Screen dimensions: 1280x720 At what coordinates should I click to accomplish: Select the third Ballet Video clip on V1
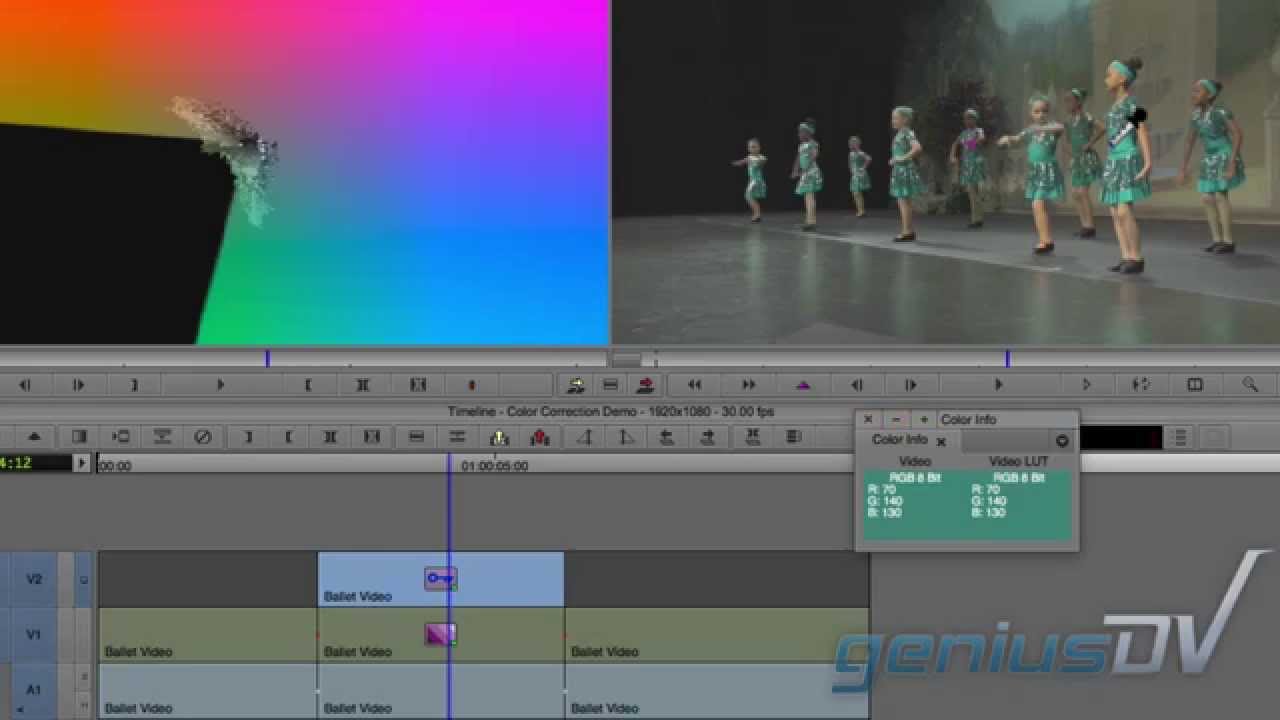tap(717, 634)
